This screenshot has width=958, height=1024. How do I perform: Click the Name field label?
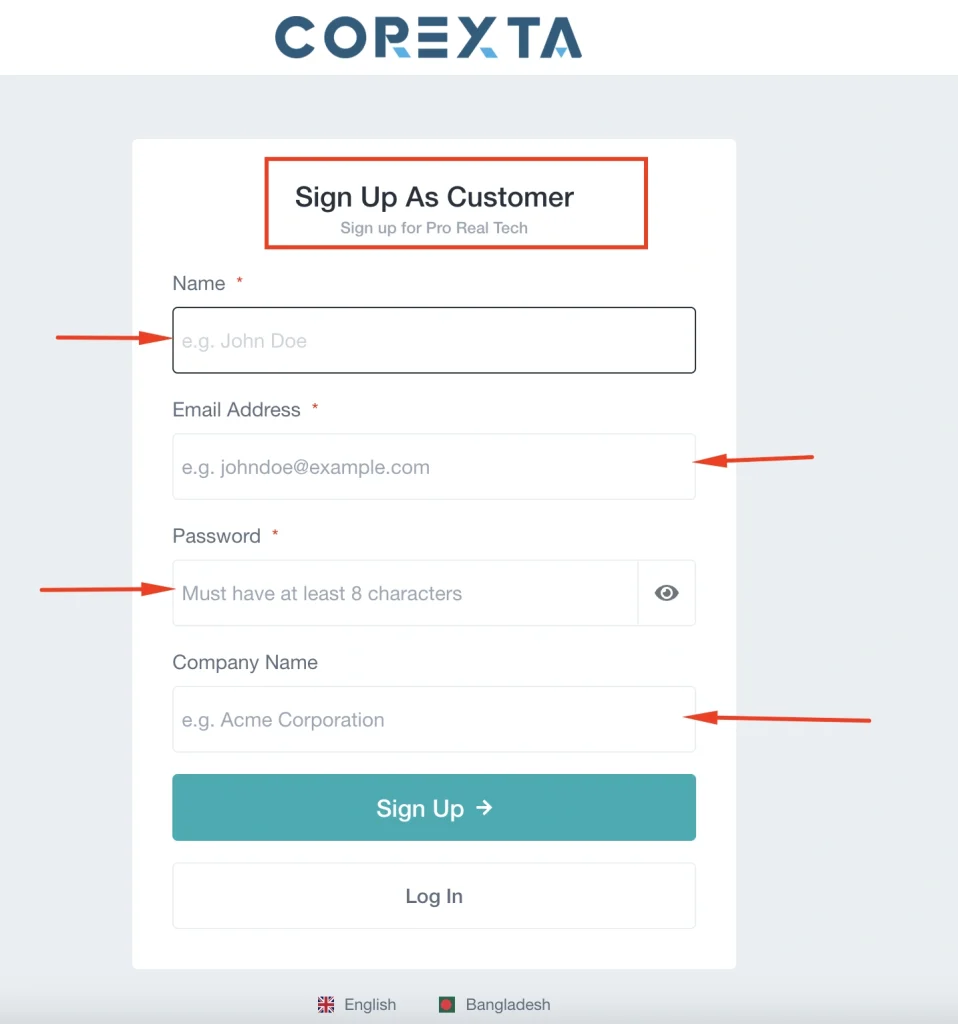[199, 284]
